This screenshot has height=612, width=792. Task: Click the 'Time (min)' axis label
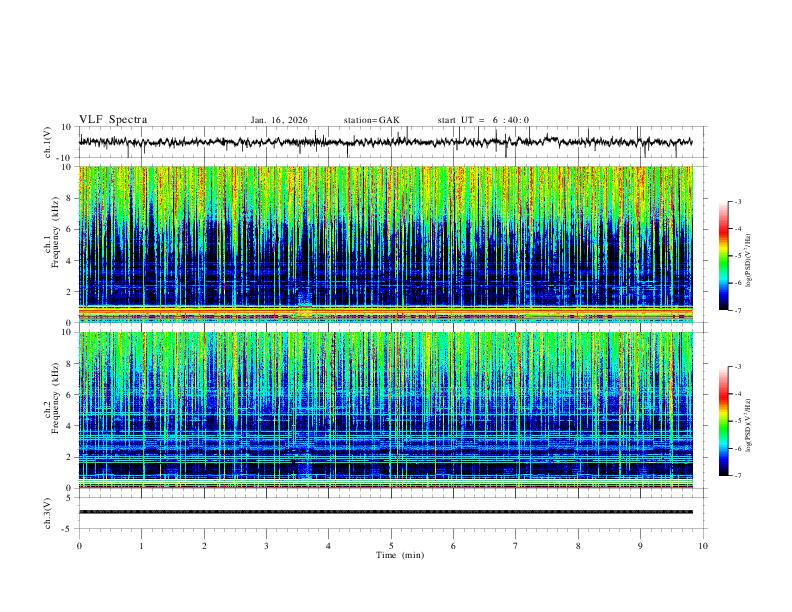400,555
